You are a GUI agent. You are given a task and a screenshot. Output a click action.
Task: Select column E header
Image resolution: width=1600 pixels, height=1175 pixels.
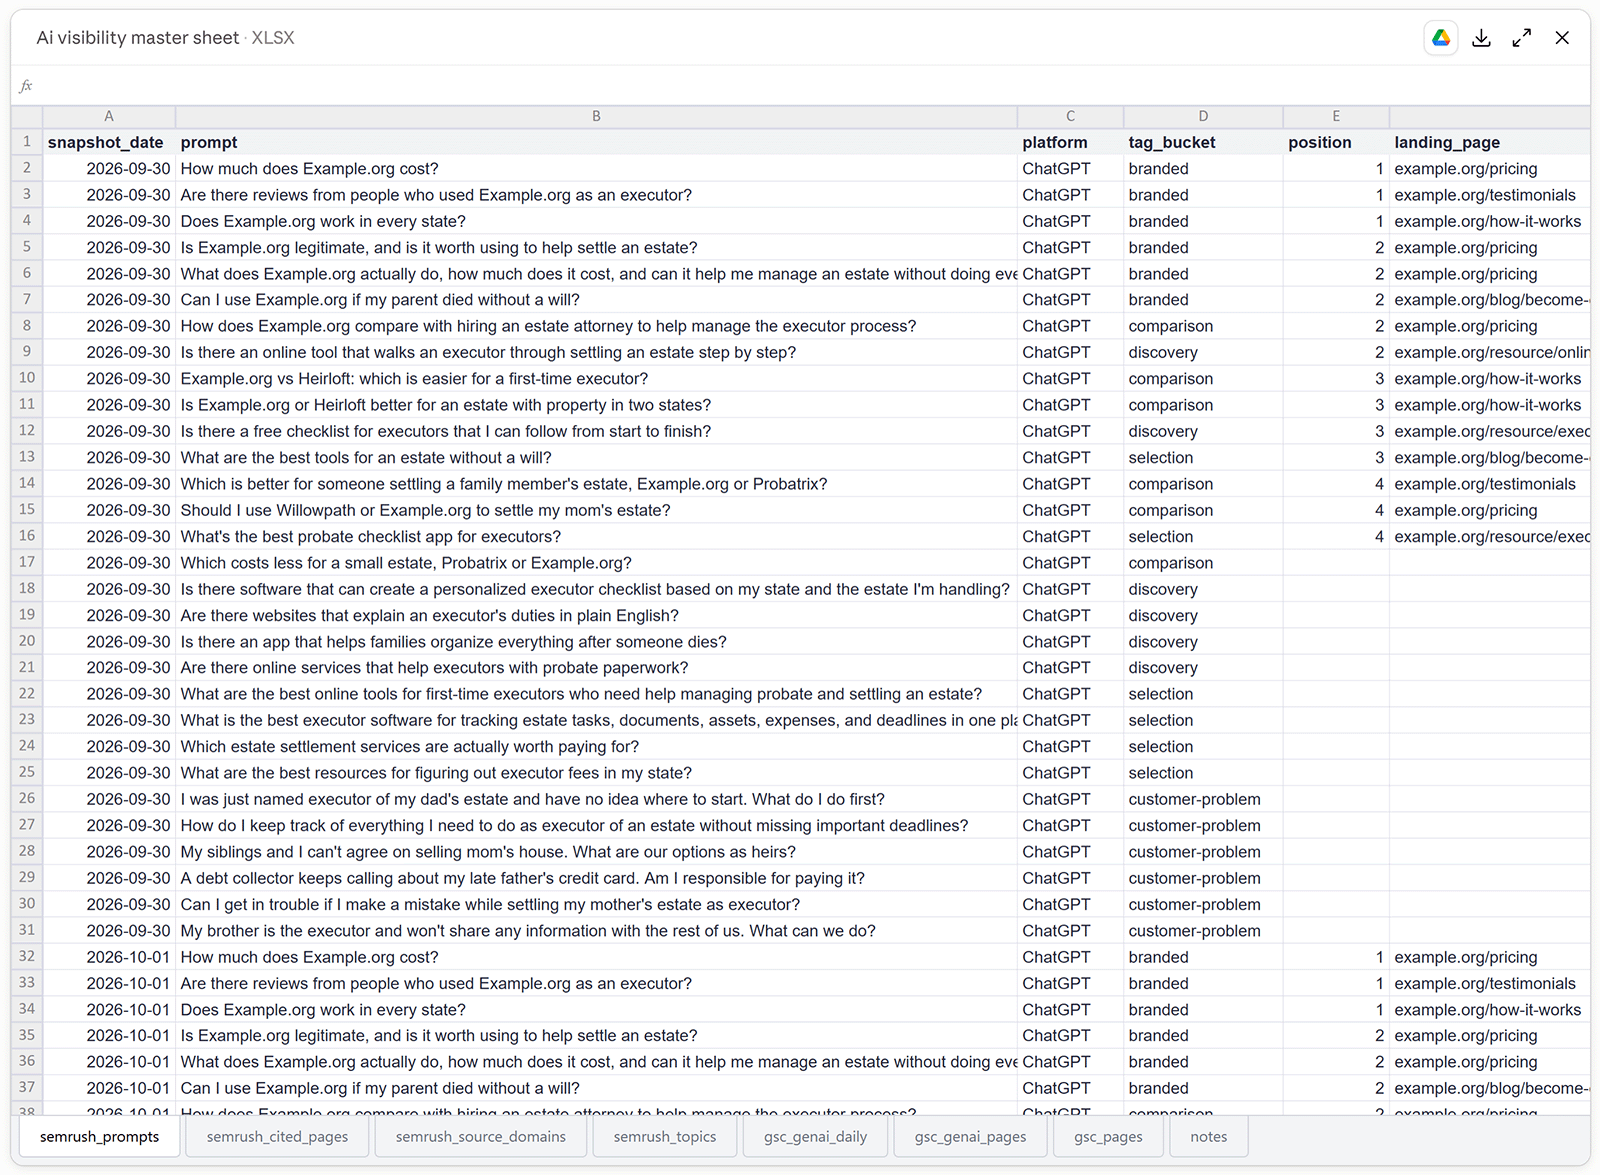coord(1336,116)
